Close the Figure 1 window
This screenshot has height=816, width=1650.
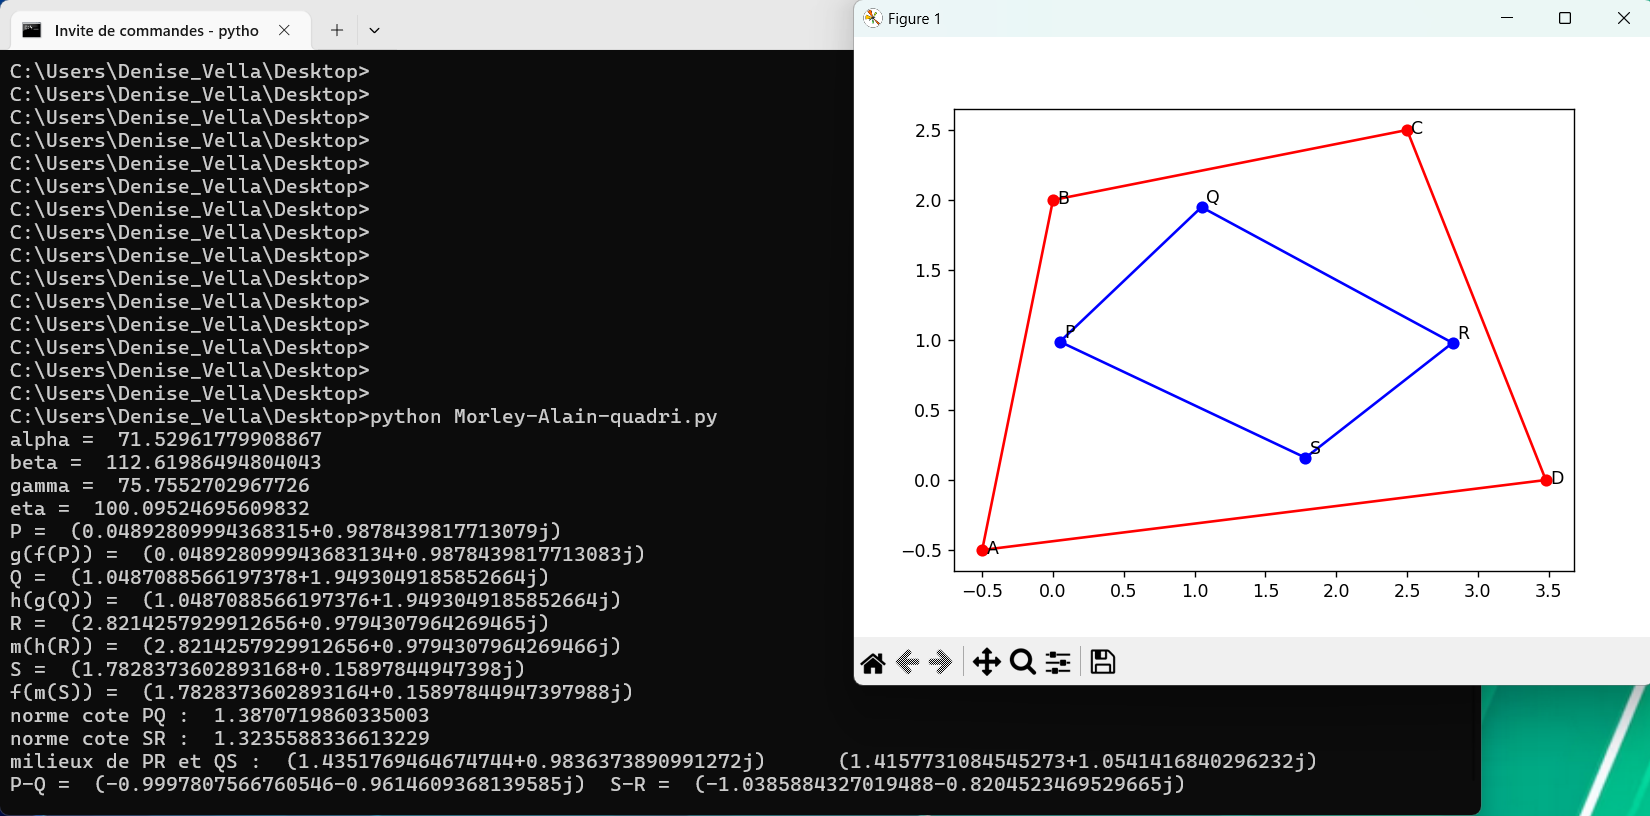1623,18
